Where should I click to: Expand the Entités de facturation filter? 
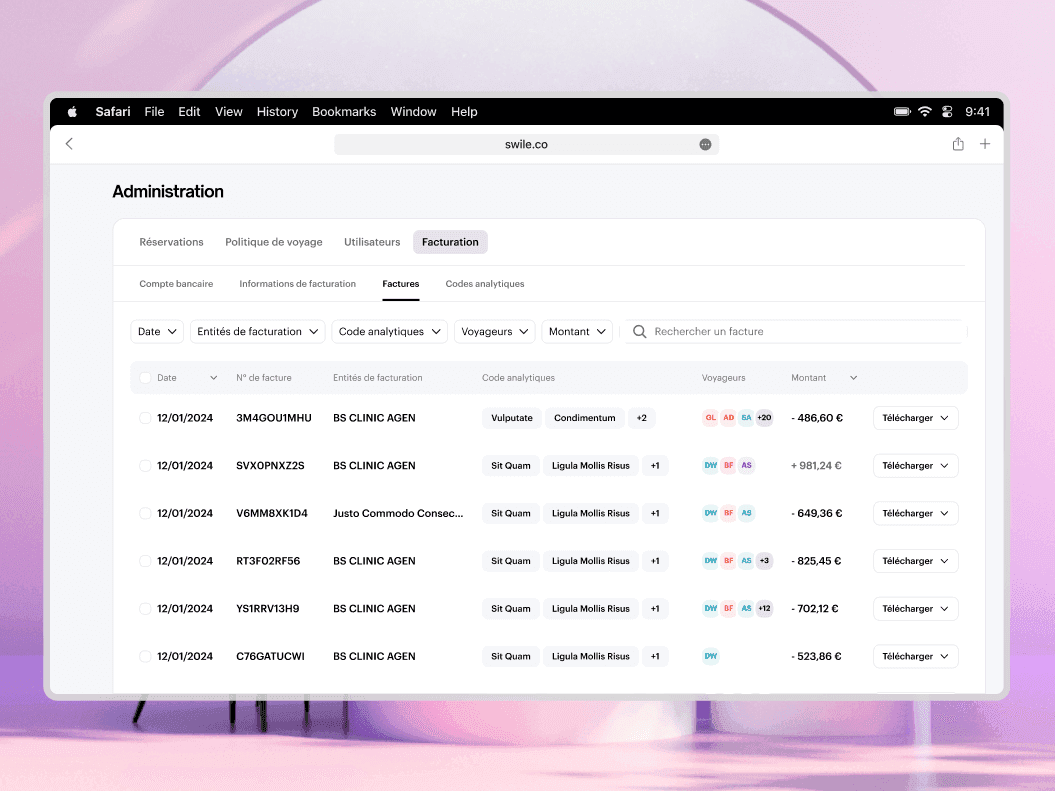[x=258, y=332]
